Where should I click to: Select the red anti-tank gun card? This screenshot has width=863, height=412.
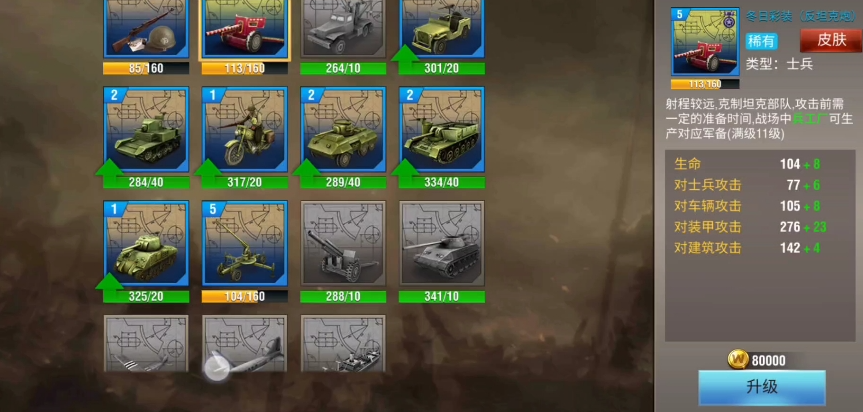245,29
